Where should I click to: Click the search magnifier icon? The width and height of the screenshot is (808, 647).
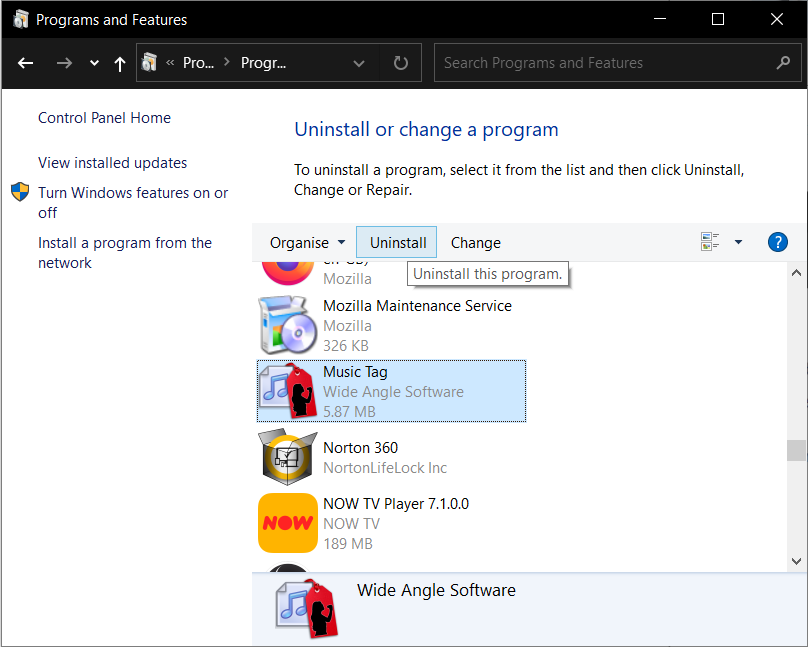(x=783, y=63)
